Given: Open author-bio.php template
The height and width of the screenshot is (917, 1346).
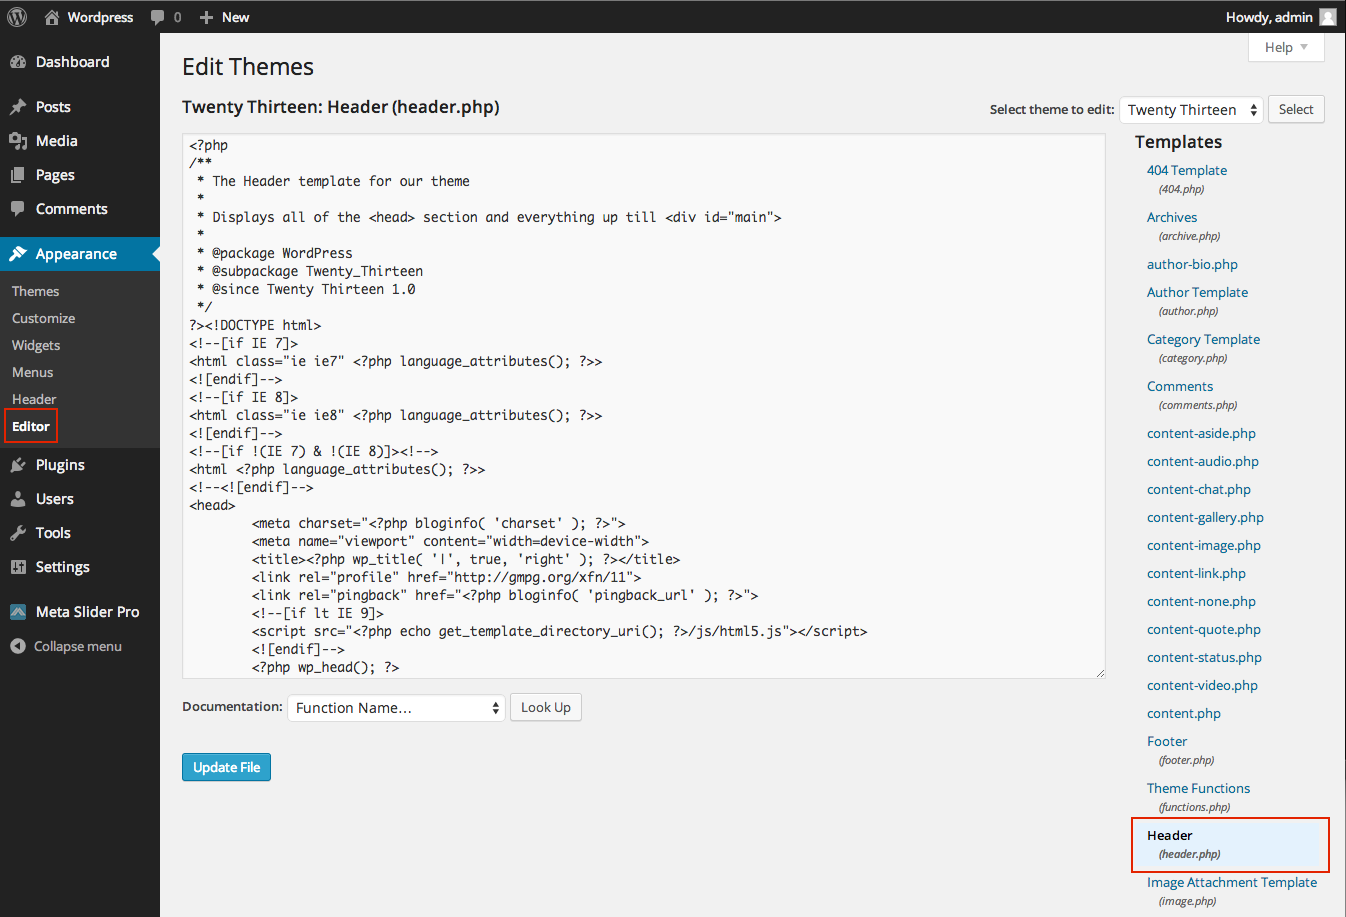Looking at the screenshot, I should (x=1192, y=264).
